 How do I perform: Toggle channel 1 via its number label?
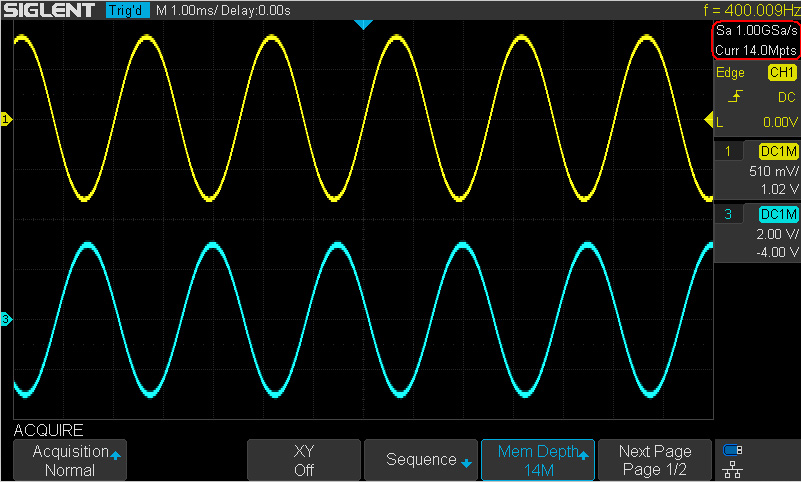coord(728,151)
